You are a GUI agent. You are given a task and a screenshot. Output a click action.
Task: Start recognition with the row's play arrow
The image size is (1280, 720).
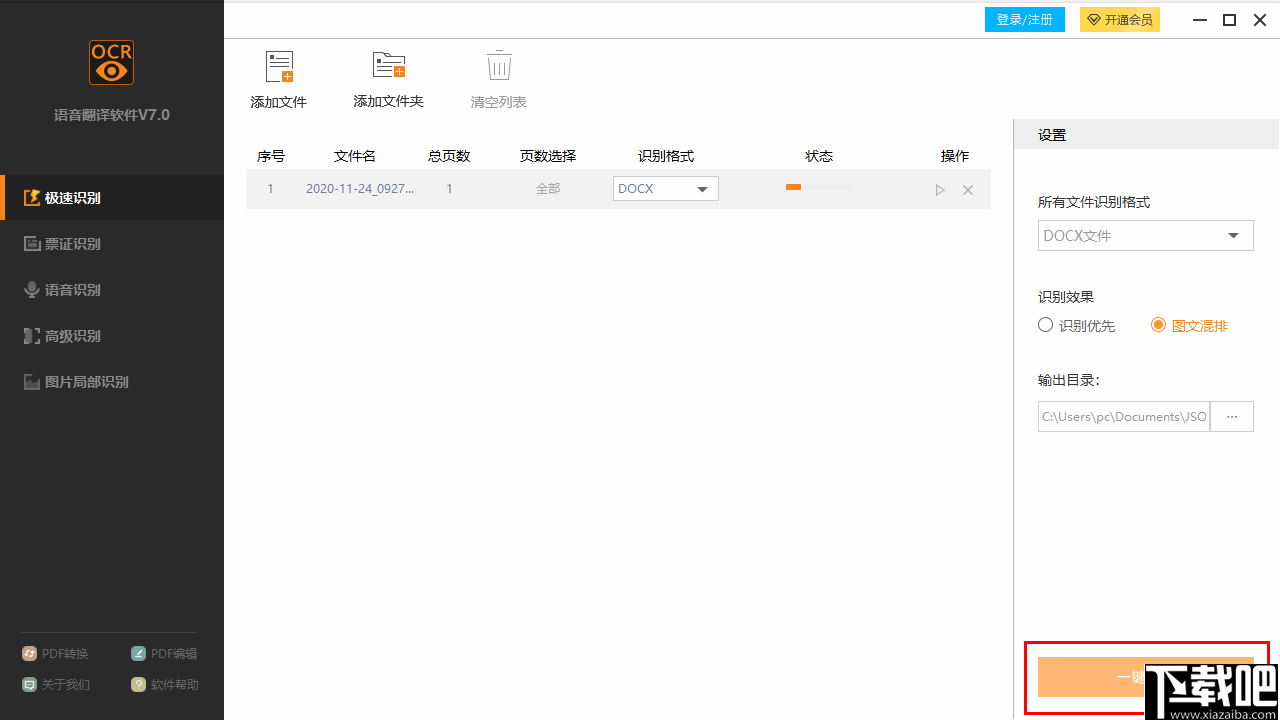tap(939, 189)
